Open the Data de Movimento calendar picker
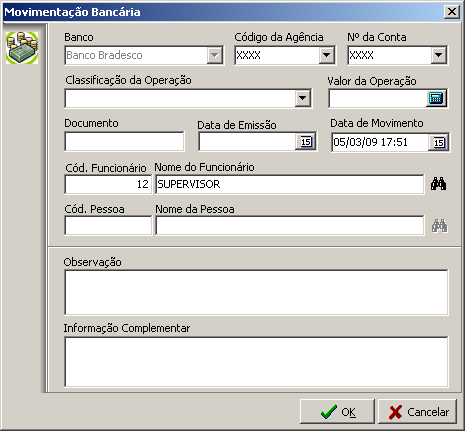465x431 pixels. pyautogui.click(x=438, y=143)
